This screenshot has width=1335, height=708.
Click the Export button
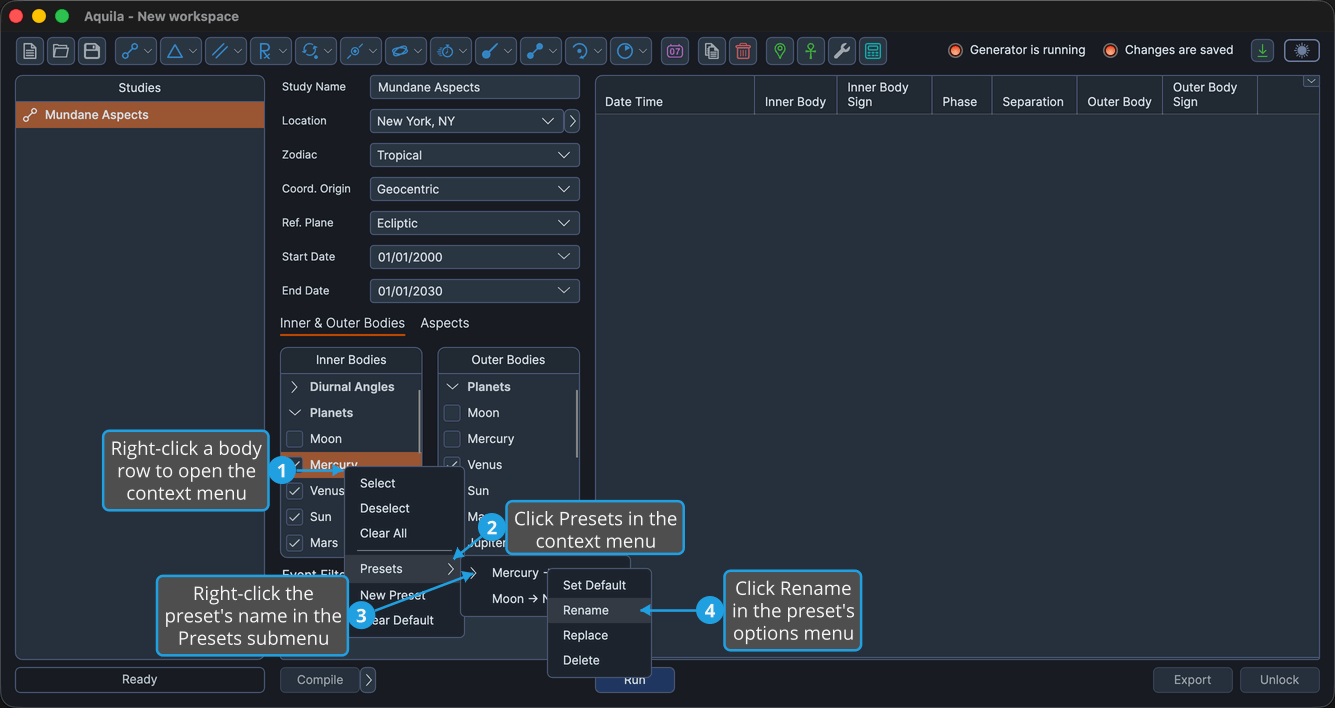(x=1192, y=680)
